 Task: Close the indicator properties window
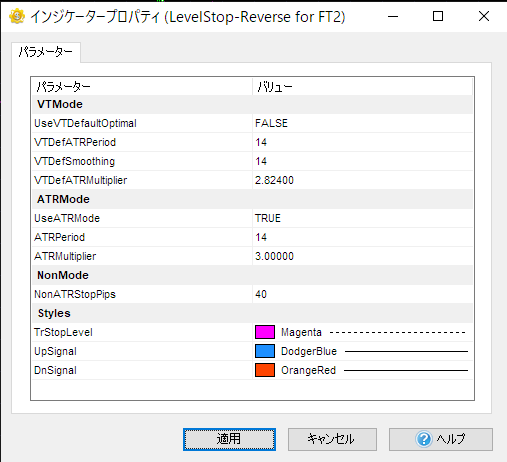(x=484, y=16)
